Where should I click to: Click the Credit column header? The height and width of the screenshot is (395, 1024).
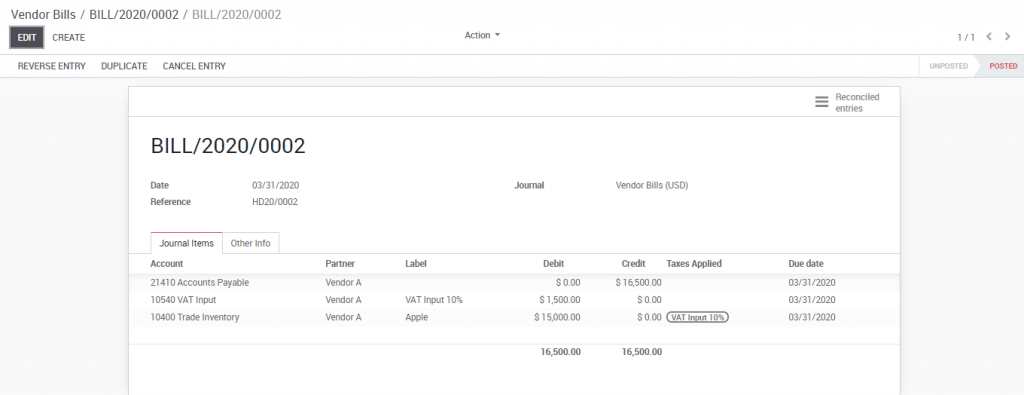click(633, 264)
